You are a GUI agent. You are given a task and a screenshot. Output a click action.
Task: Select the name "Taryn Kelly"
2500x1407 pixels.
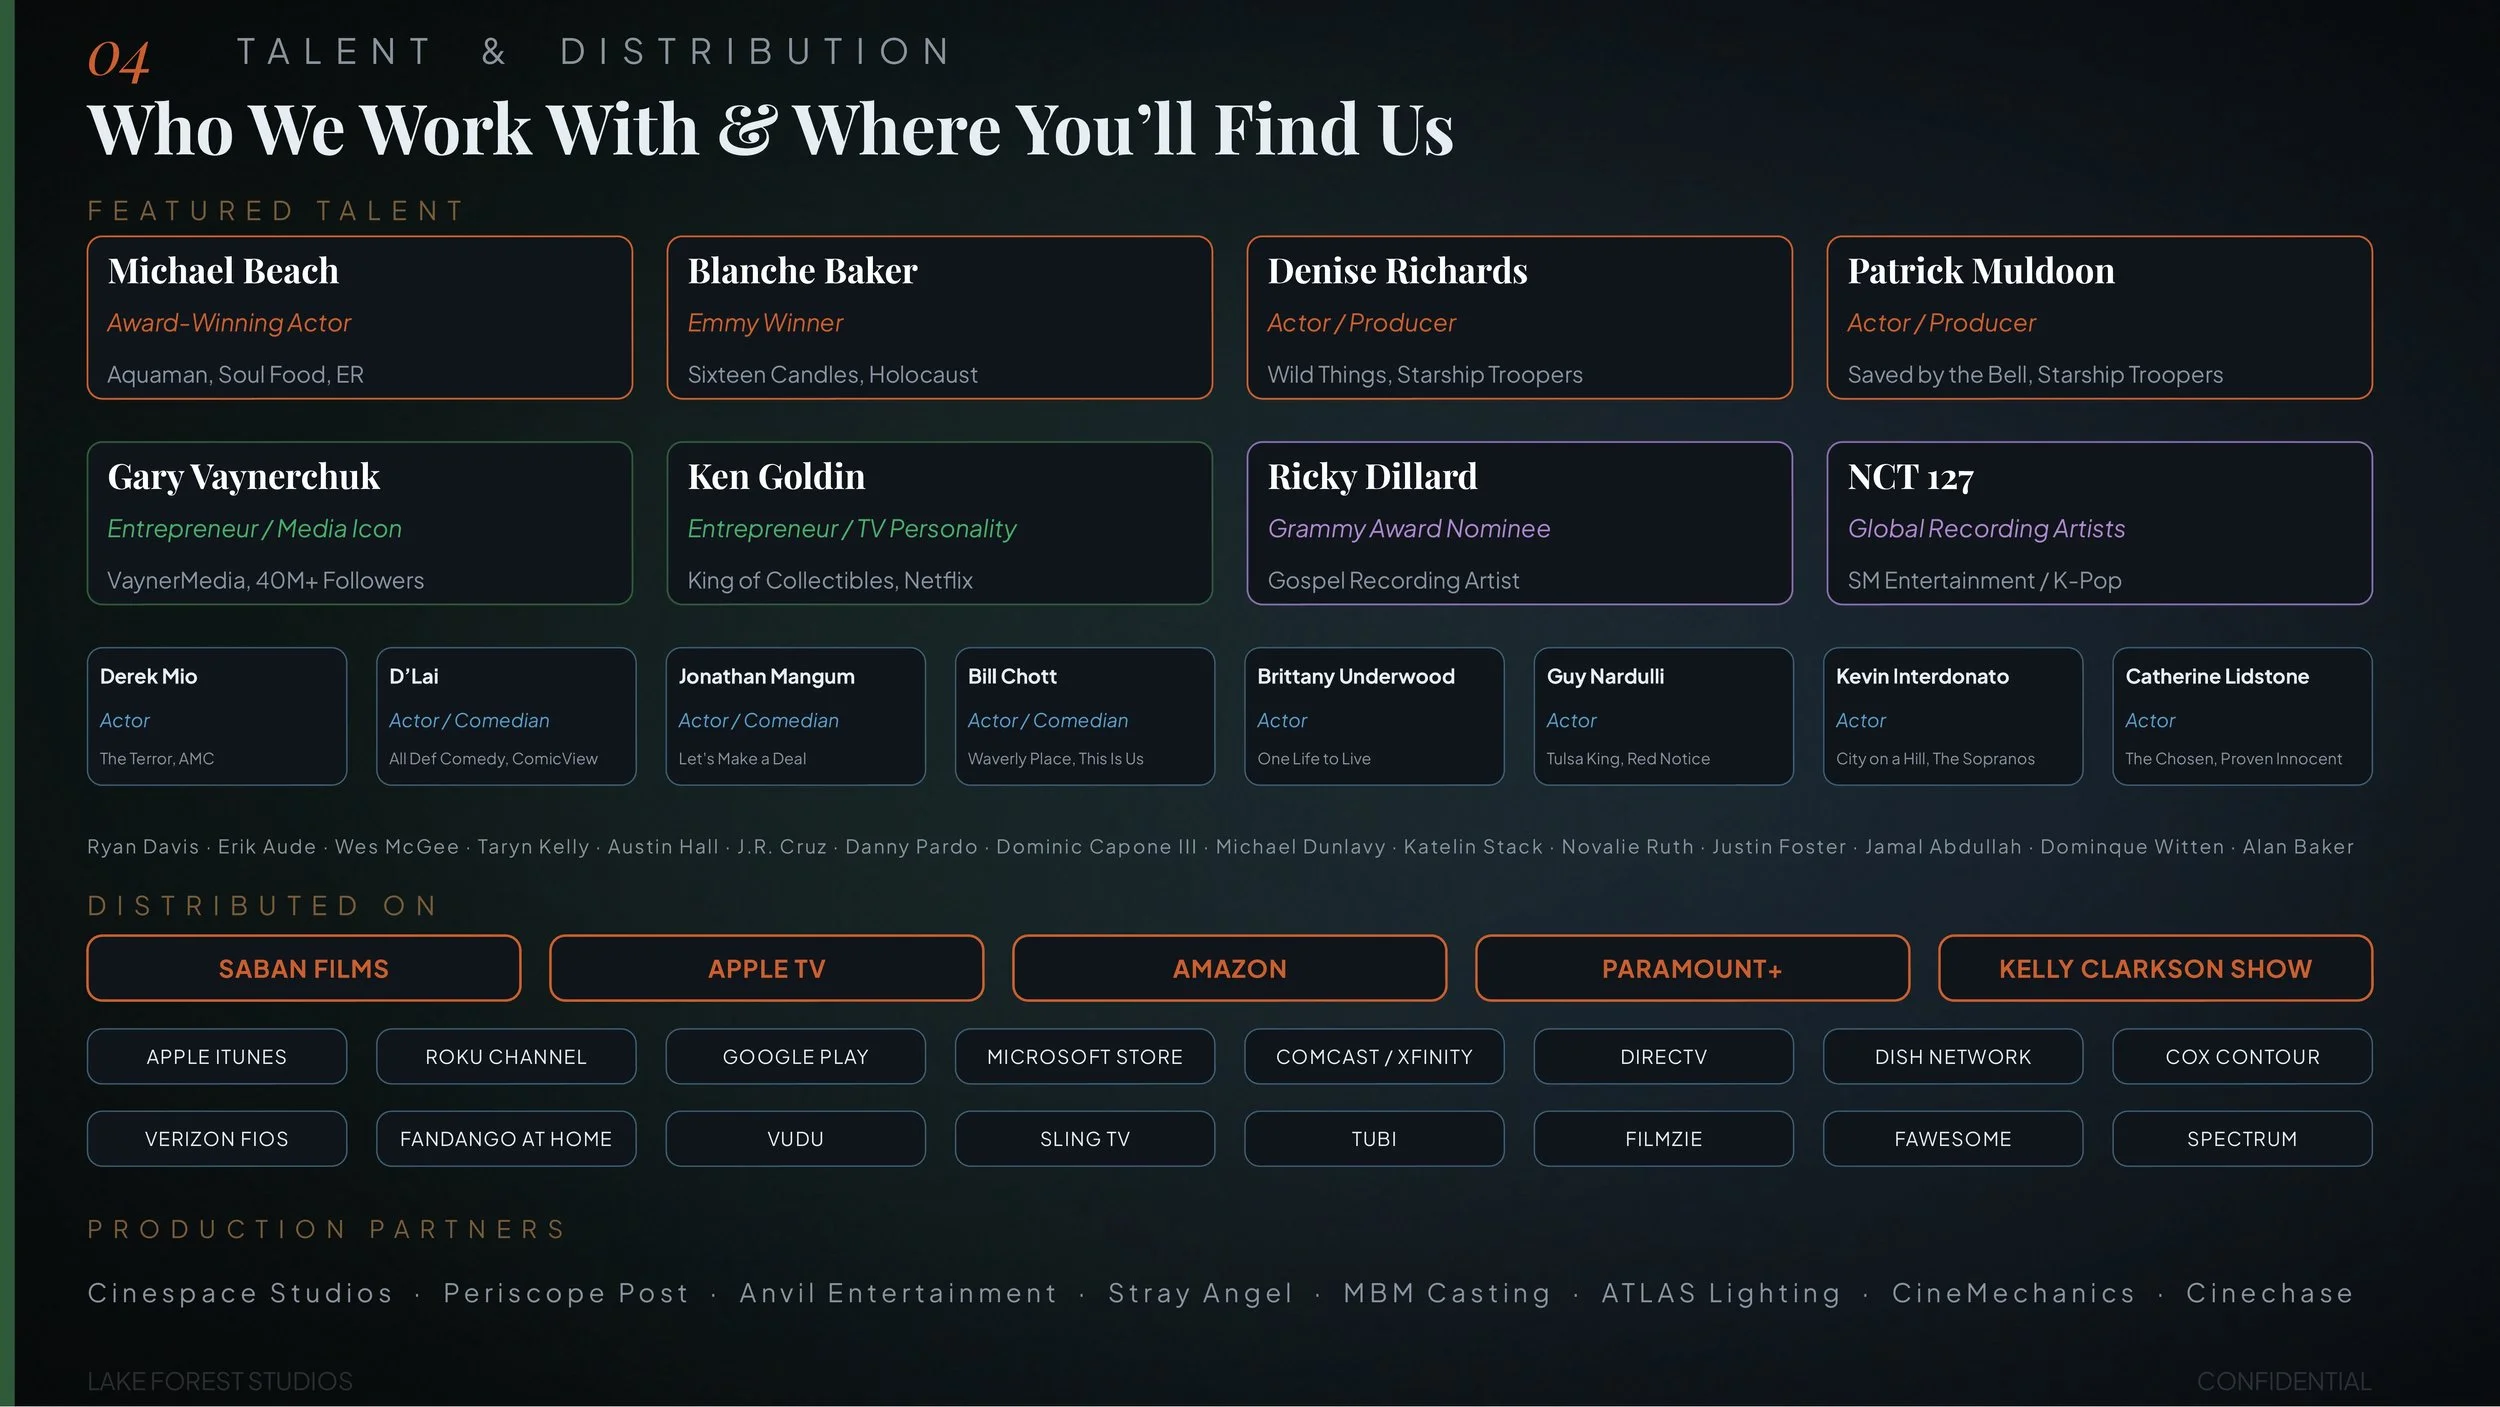coord(534,846)
